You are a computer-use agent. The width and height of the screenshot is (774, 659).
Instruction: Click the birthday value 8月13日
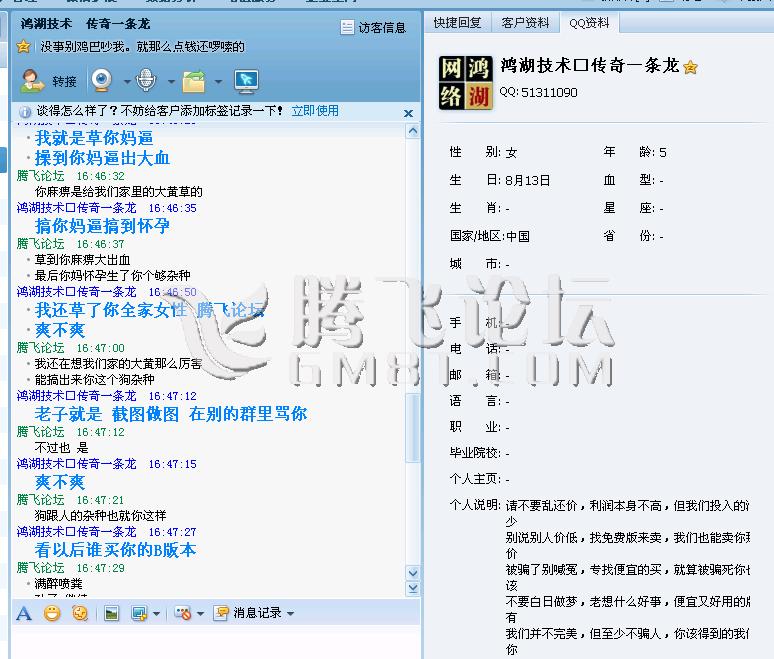(x=528, y=181)
